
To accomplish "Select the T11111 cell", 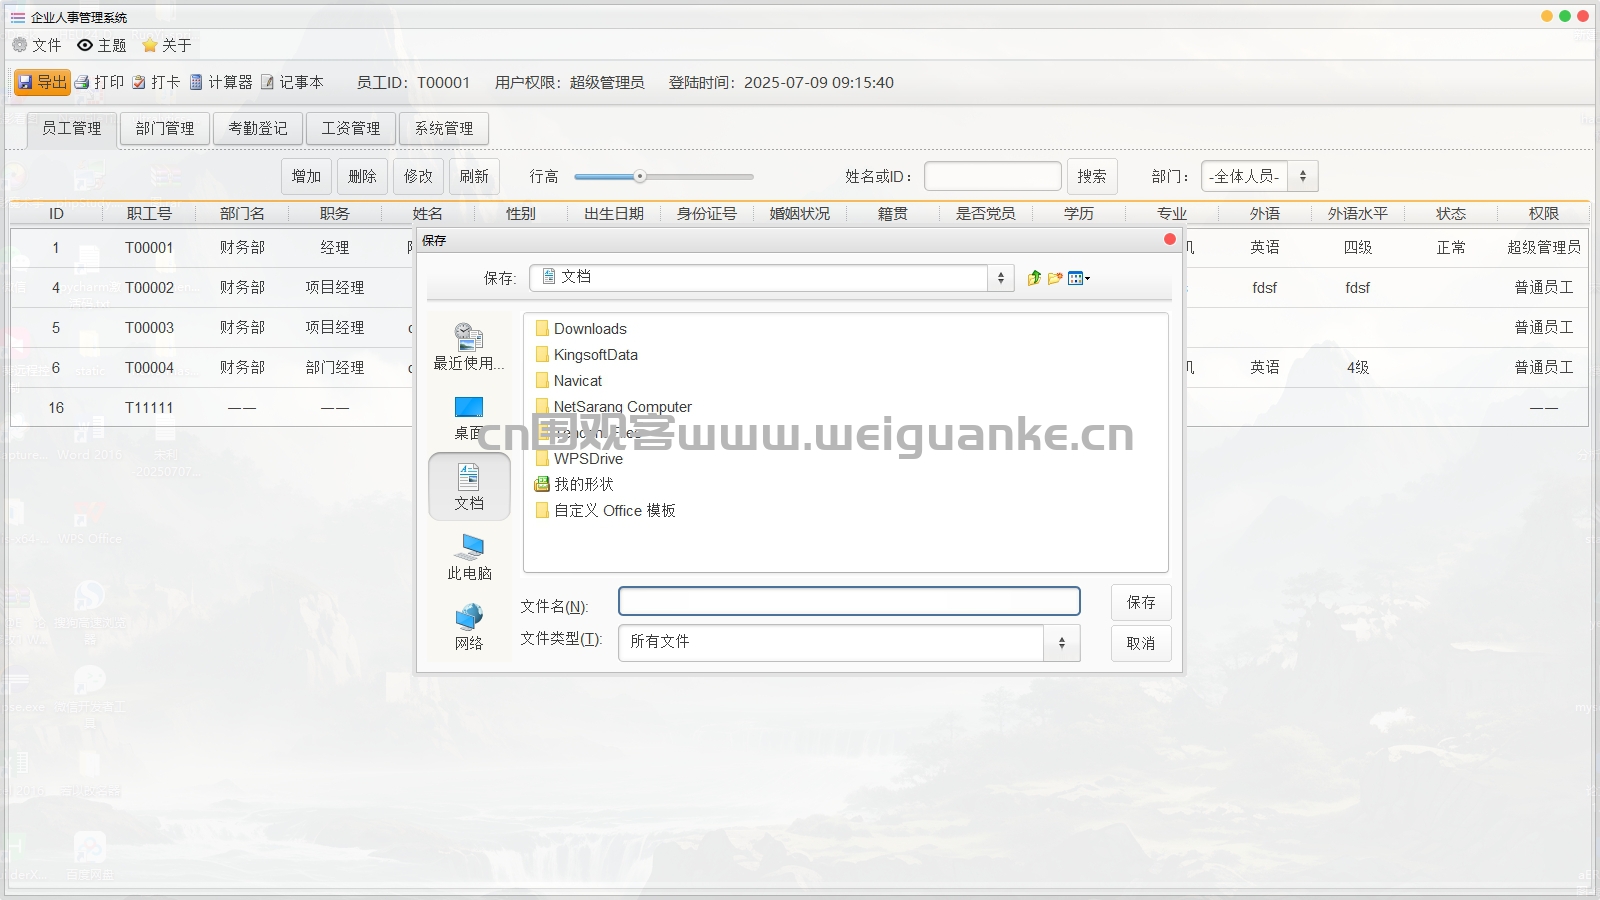I will pyautogui.click(x=149, y=407).
